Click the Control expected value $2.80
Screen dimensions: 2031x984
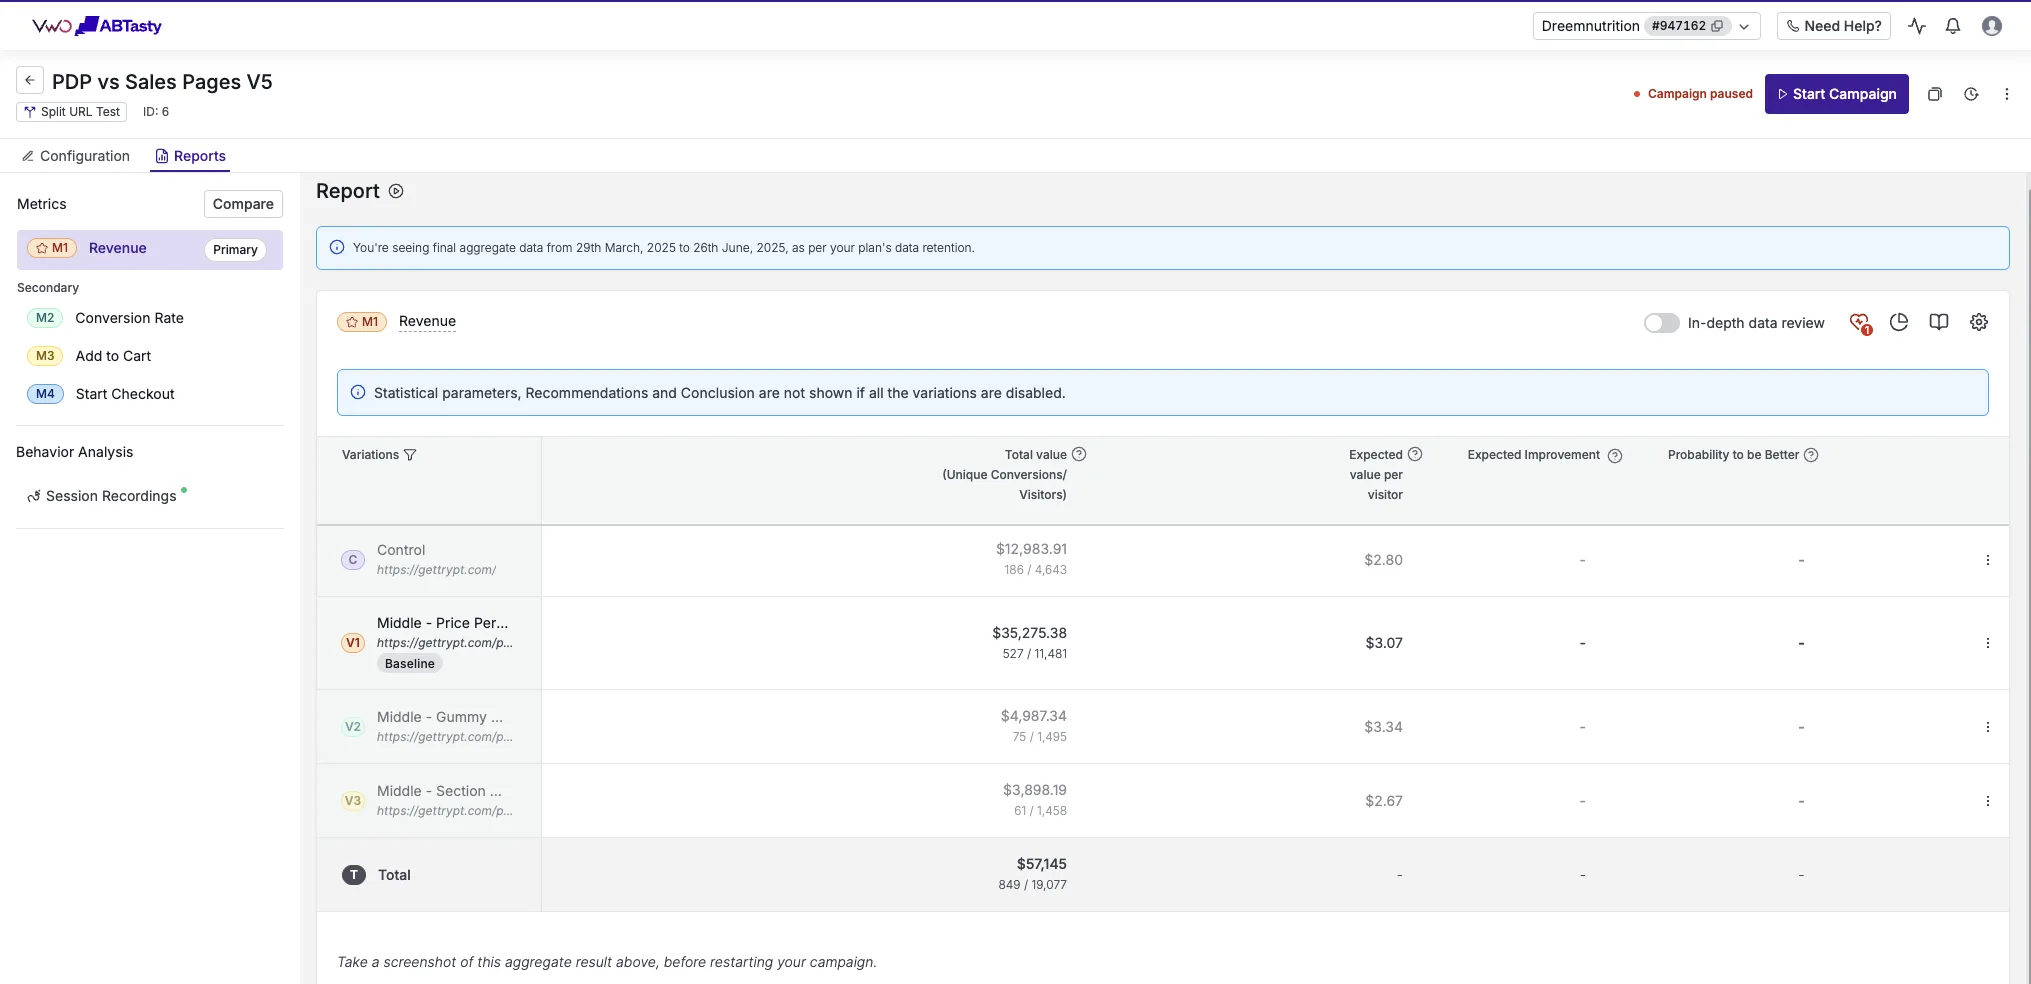point(1383,560)
